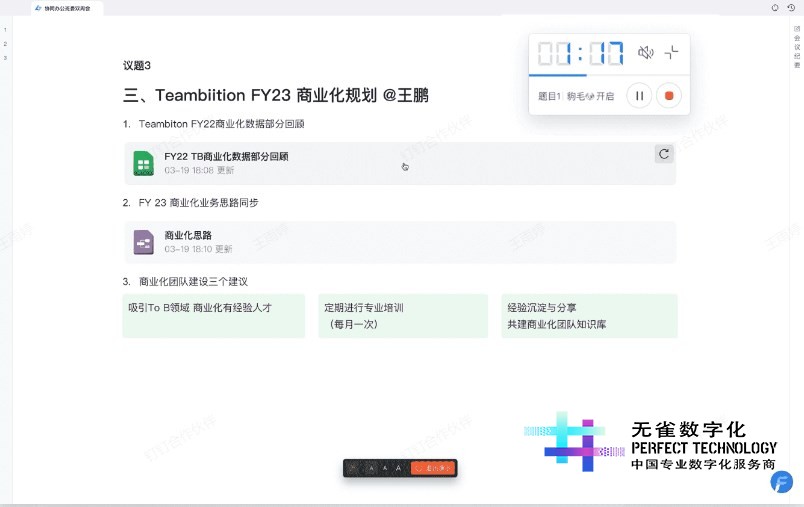The image size is (804, 507).
Task: Click text Teambiton FY22商业化数据部分回顾
Action: (222, 124)
